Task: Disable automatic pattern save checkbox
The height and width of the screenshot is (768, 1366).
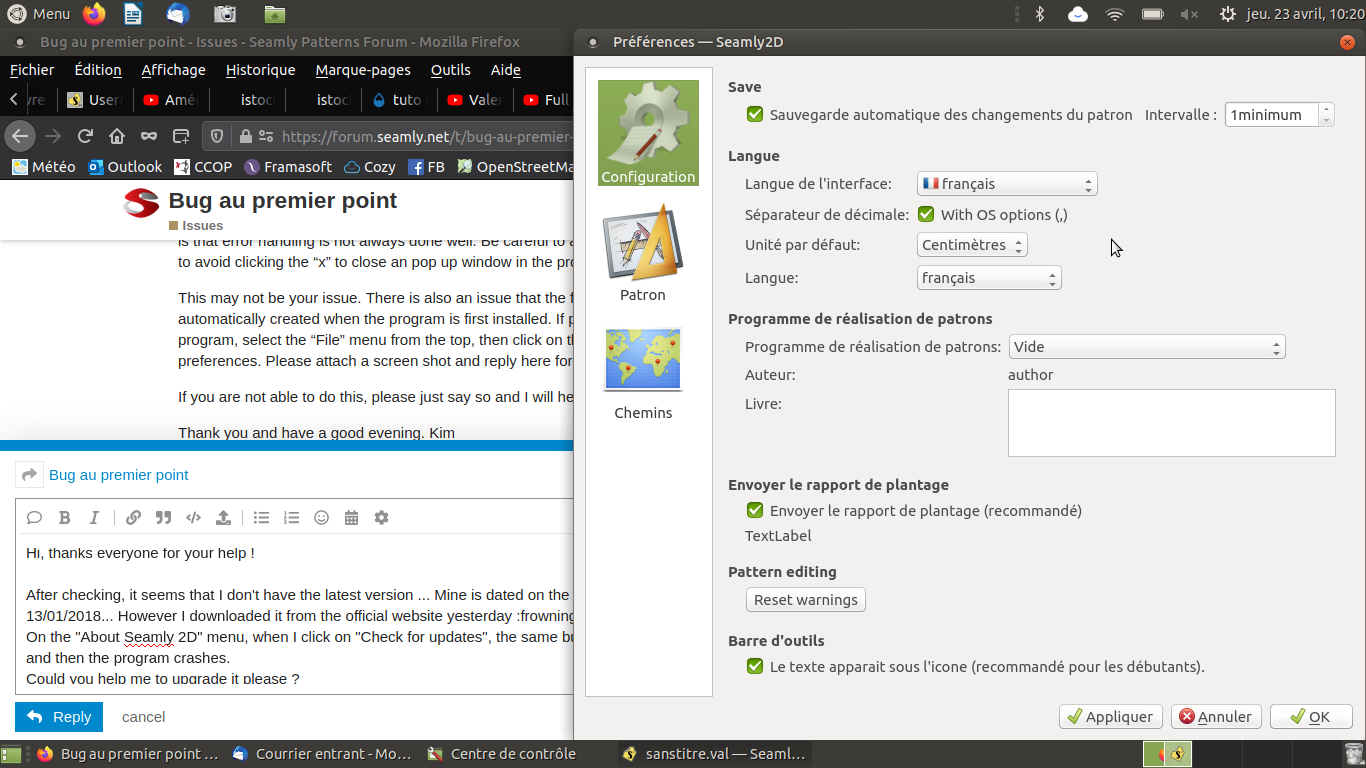Action: click(755, 115)
